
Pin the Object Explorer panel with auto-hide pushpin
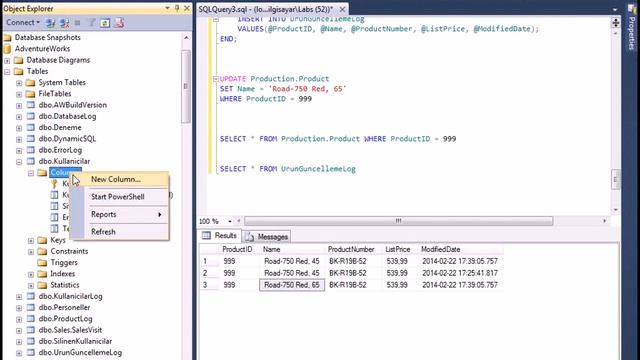pyautogui.click(x=177, y=8)
